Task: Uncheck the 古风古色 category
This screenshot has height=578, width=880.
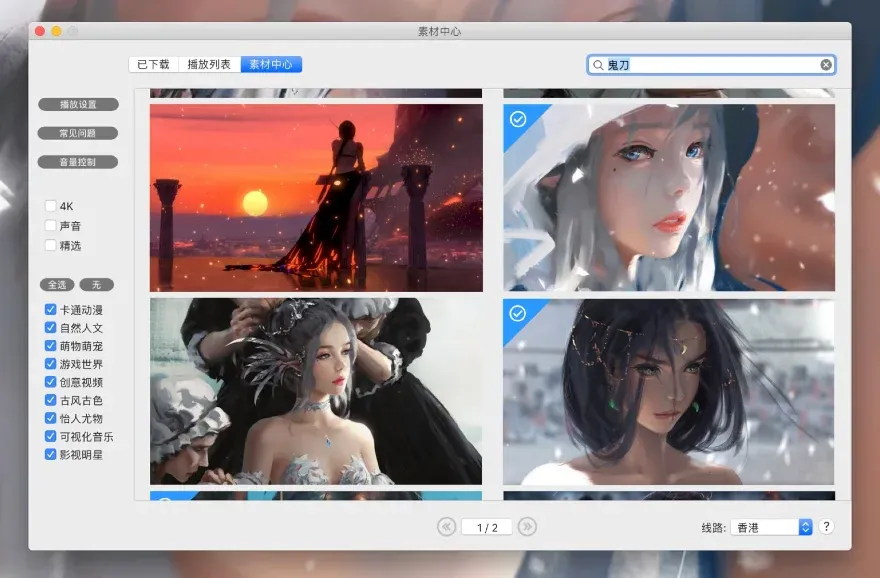Action: point(51,400)
